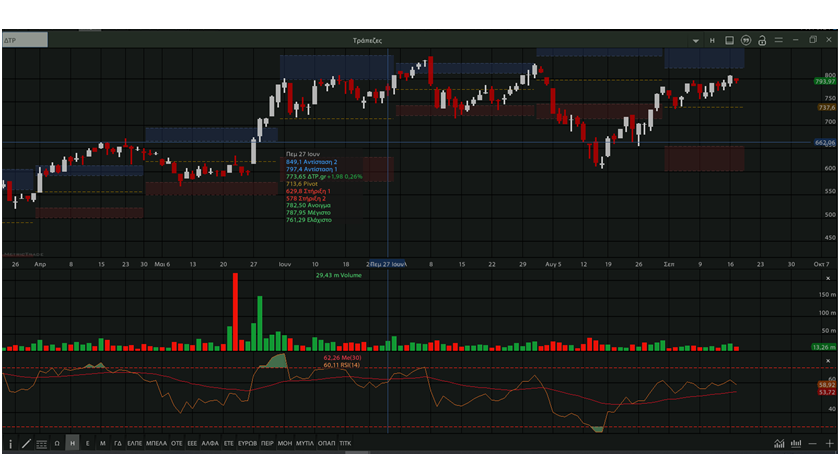Image resolution: width=840 pixels, height=474 pixels.
Task: Open the quotes comment icon
Action: pyautogui.click(x=746, y=40)
